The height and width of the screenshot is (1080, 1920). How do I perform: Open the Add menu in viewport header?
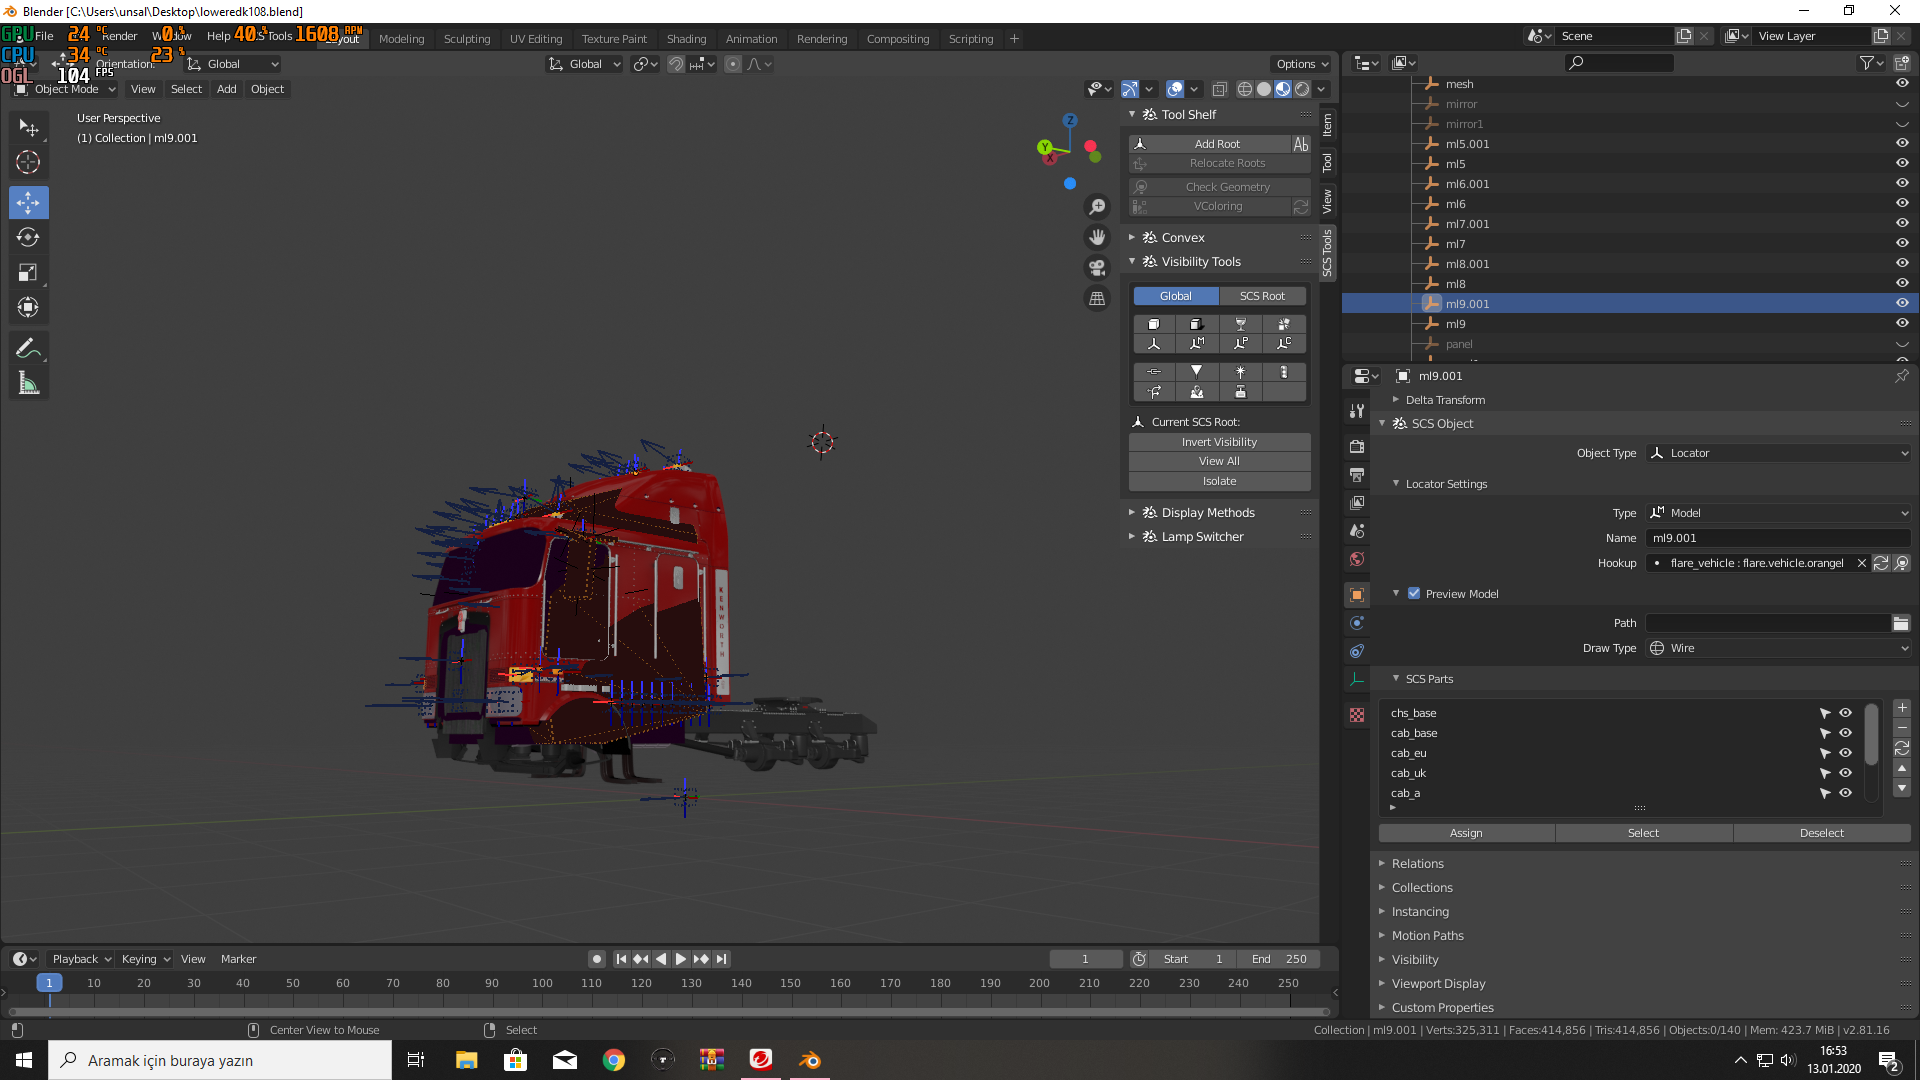227,89
